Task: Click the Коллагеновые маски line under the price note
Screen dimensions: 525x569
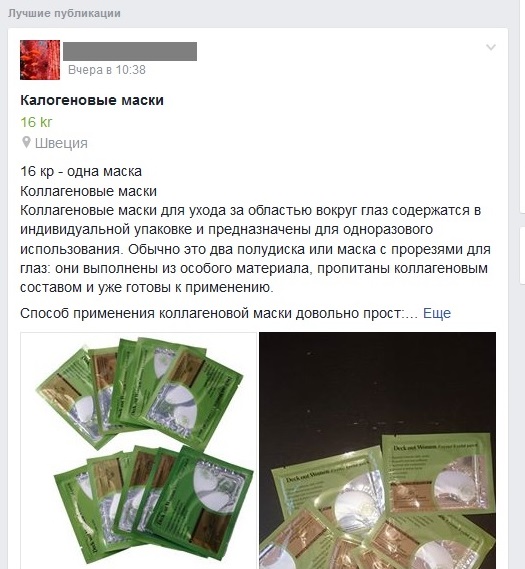Action: (x=88, y=191)
